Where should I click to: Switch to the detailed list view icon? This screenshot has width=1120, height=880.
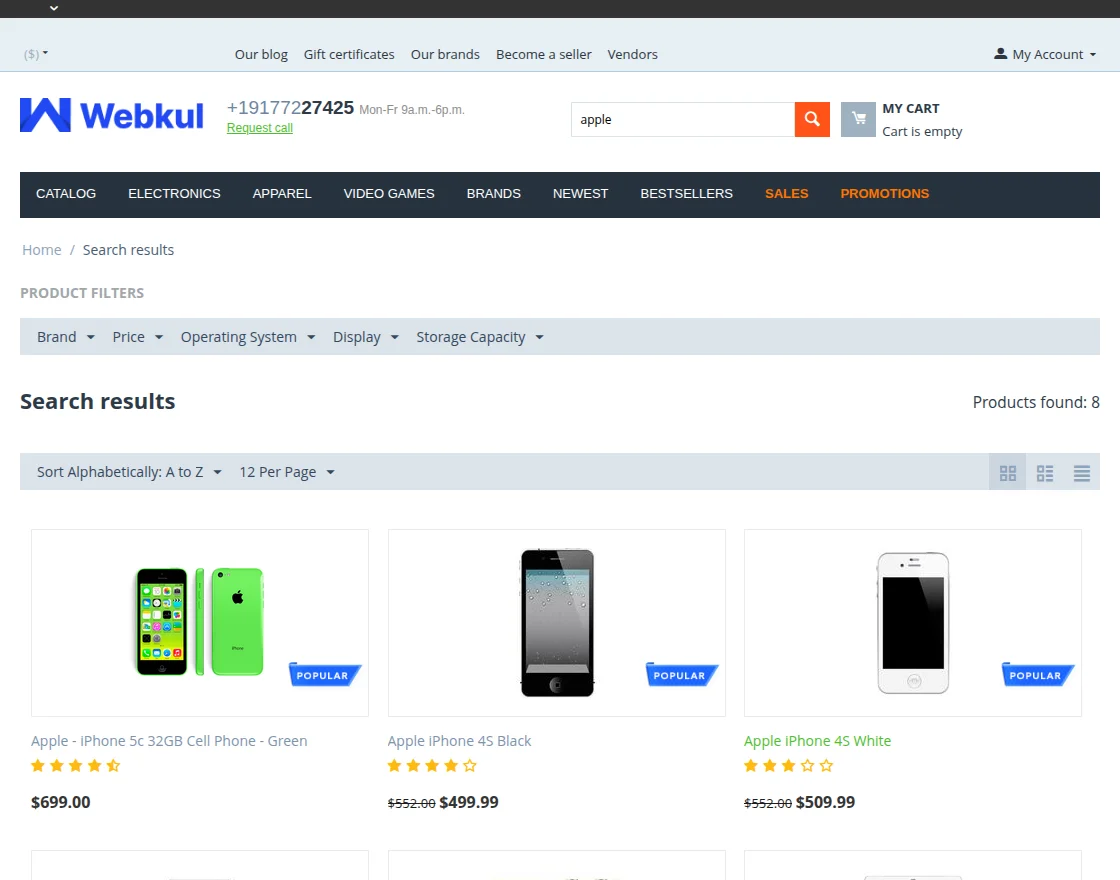pos(1044,472)
